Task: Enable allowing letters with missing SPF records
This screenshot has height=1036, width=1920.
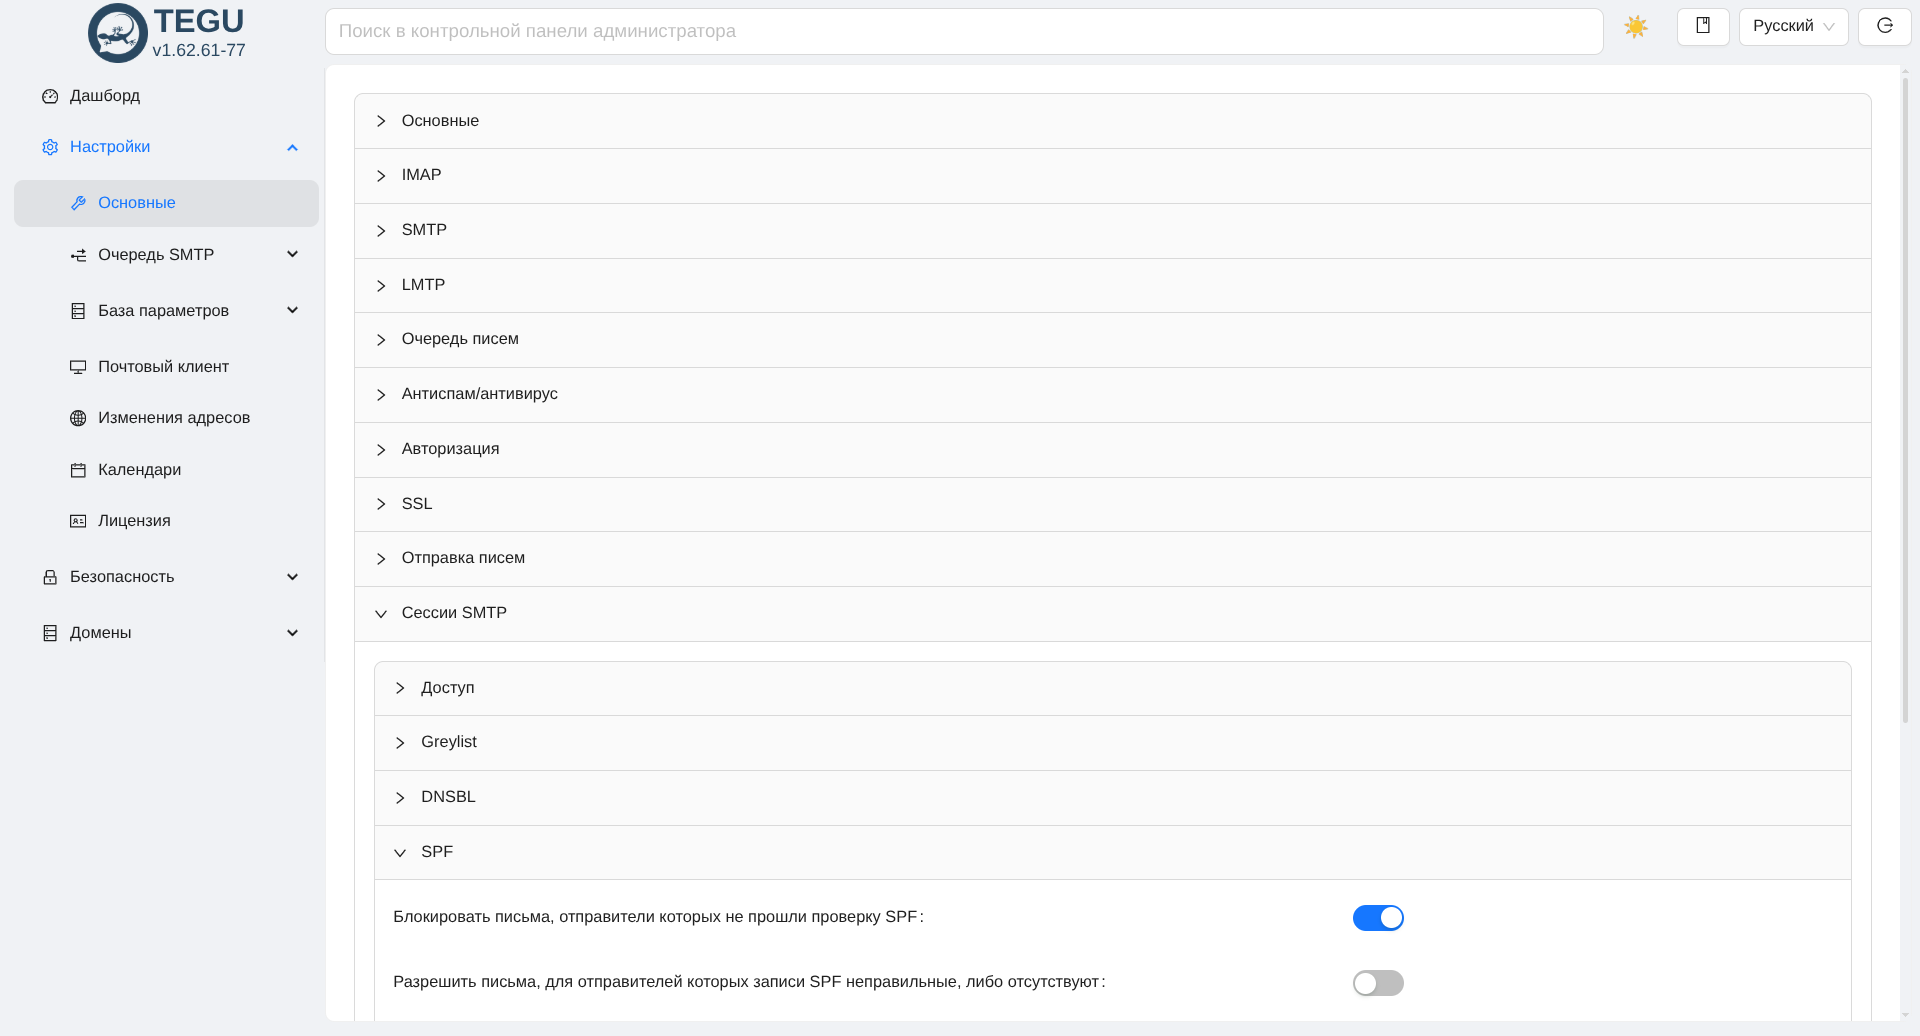Action: point(1378,983)
